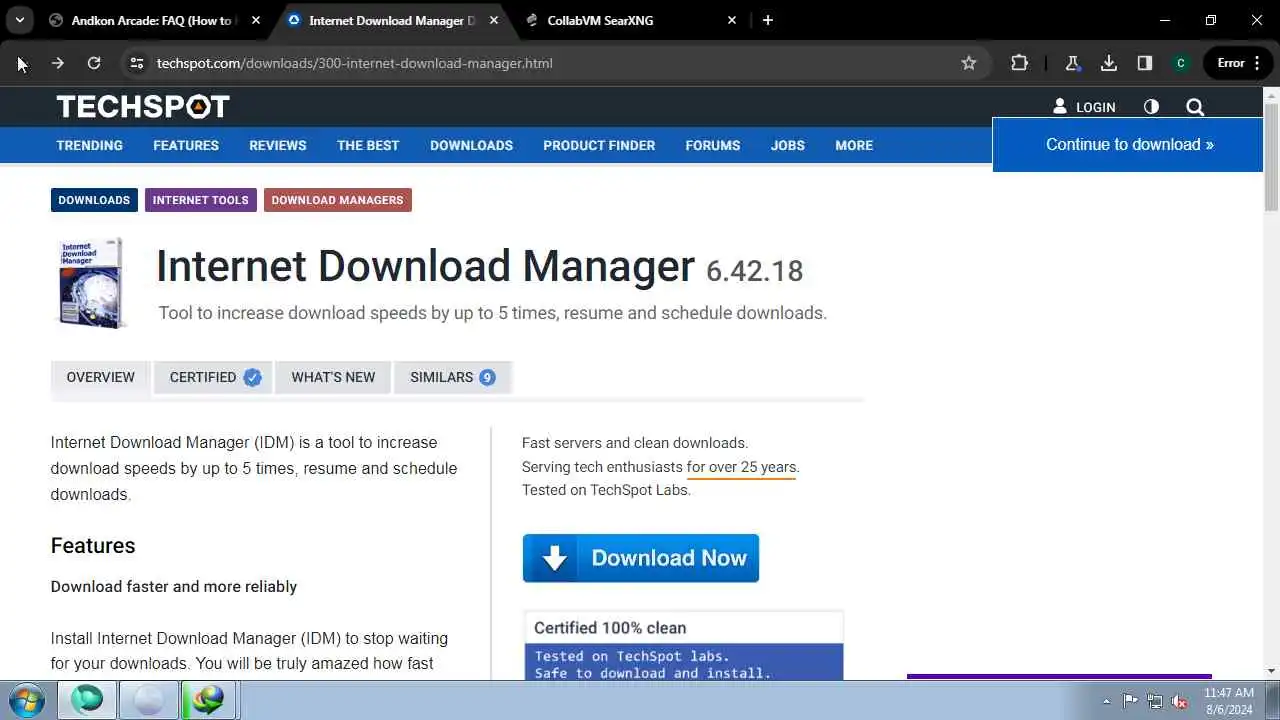The width and height of the screenshot is (1280, 720).
Task: Open the Internet Download Manager taskbar icon
Action: 209,700
